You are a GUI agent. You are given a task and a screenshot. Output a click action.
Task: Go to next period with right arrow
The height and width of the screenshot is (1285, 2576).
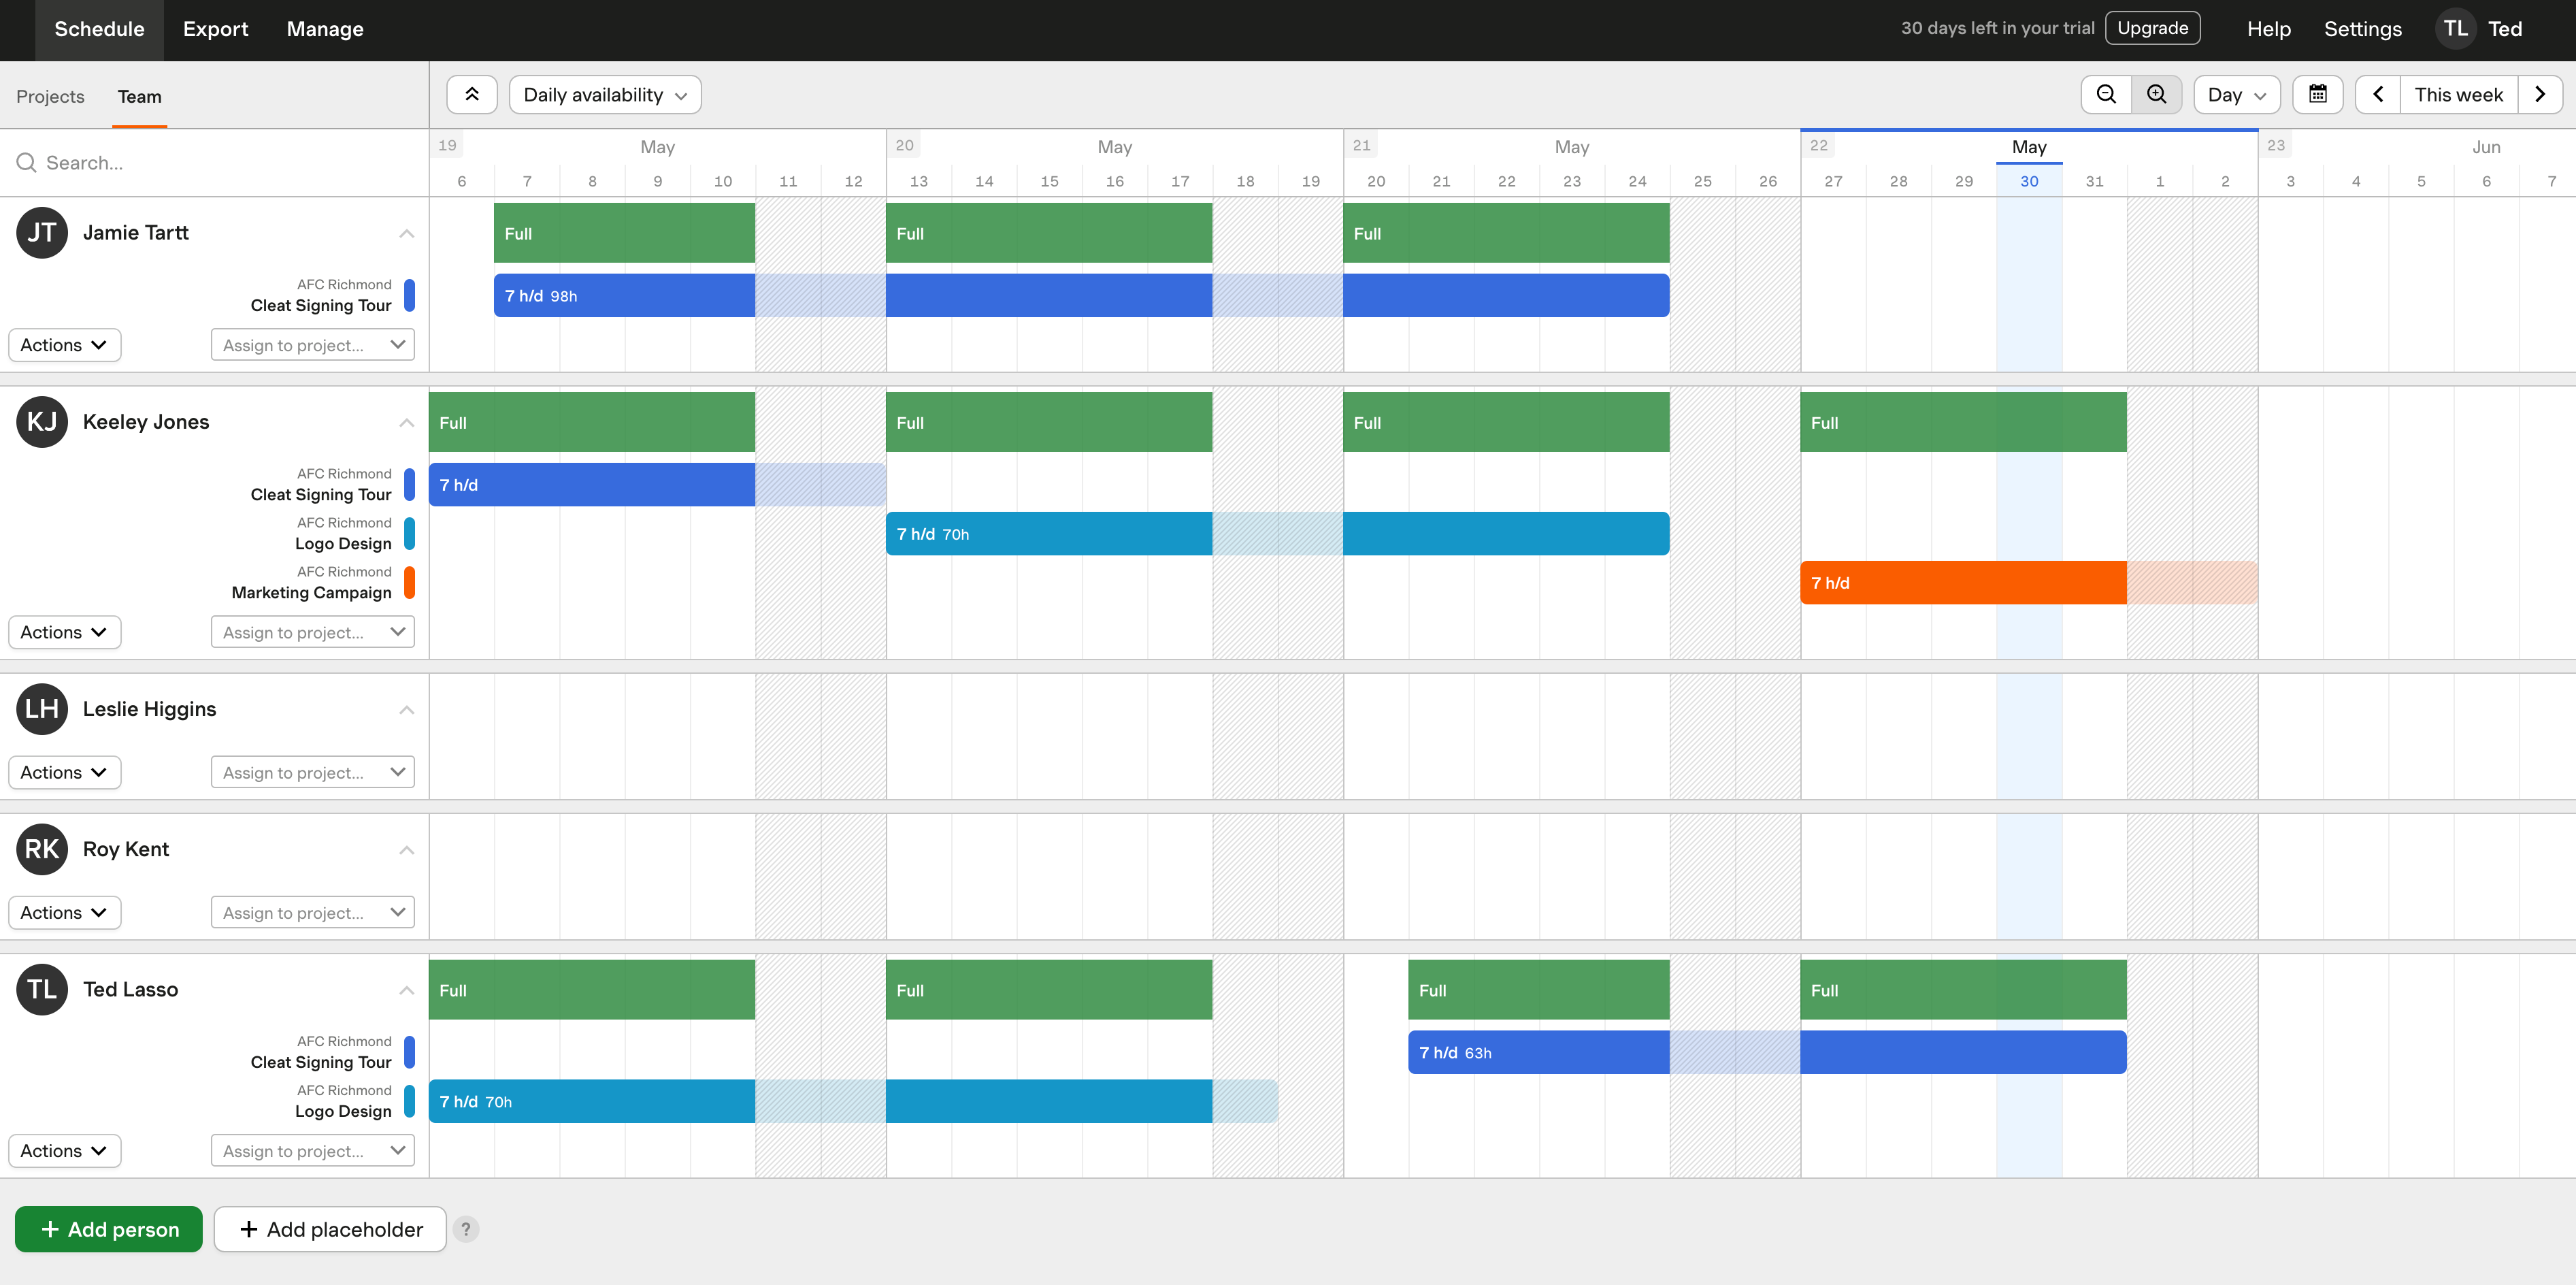(2540, 95)
